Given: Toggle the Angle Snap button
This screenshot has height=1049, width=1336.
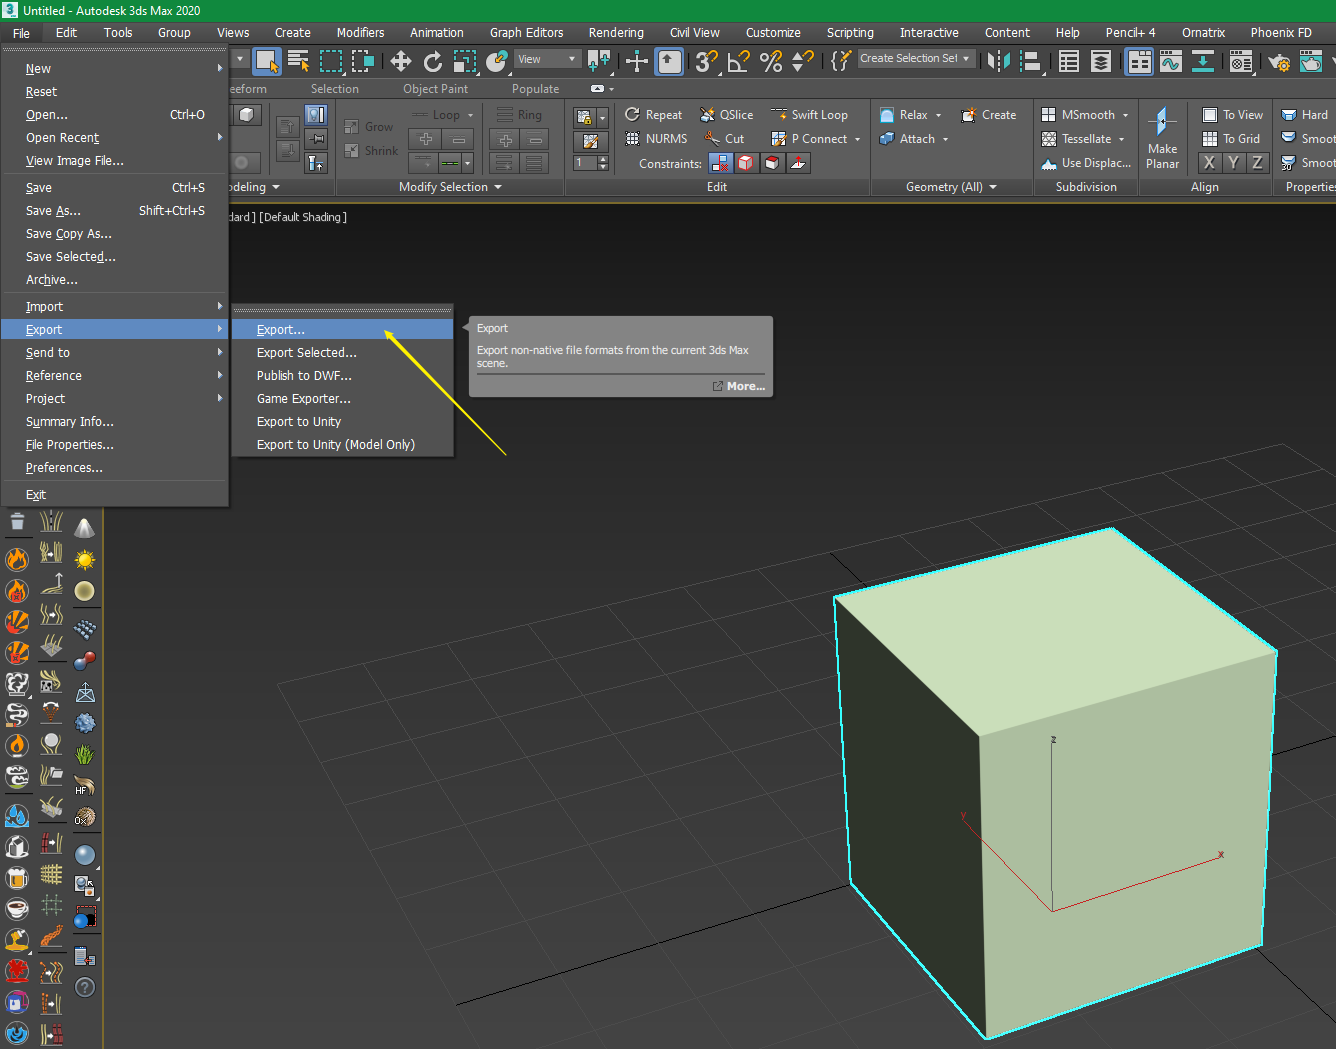Looking at the screenshot, I should (739, 62).
